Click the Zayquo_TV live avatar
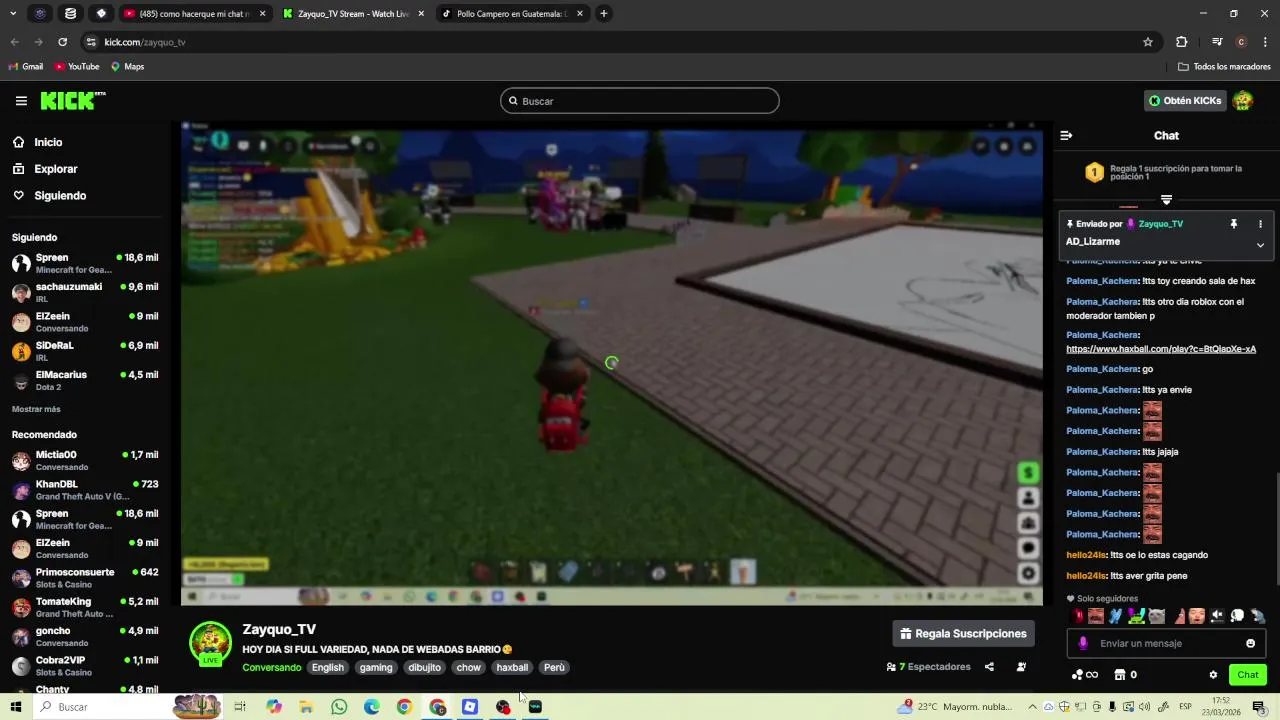The image size is (1280, 720). click(x=210, y=643)
